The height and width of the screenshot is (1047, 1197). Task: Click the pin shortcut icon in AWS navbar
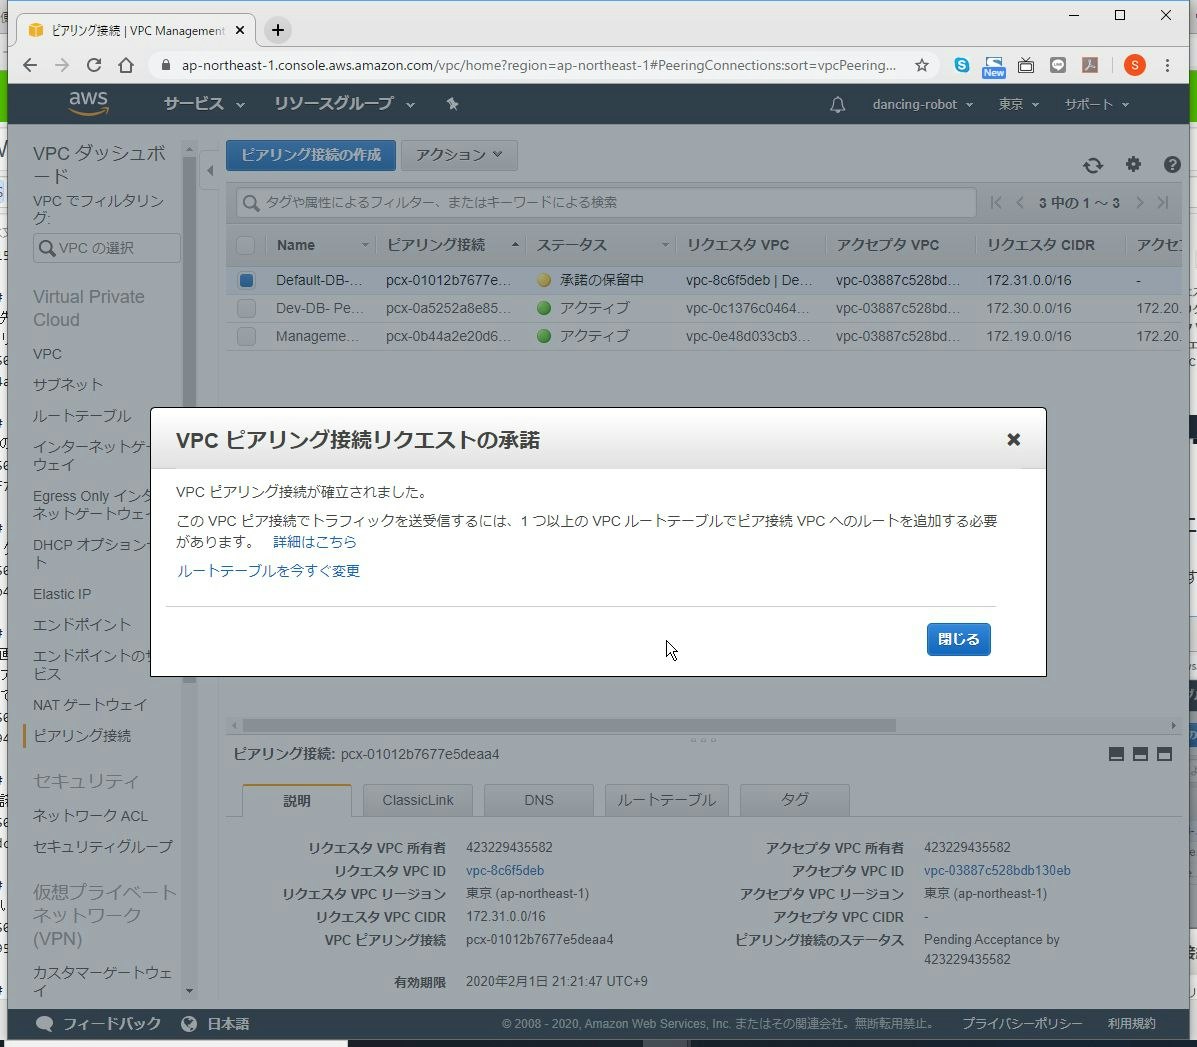pyautogui.click(x=452, y=104)
